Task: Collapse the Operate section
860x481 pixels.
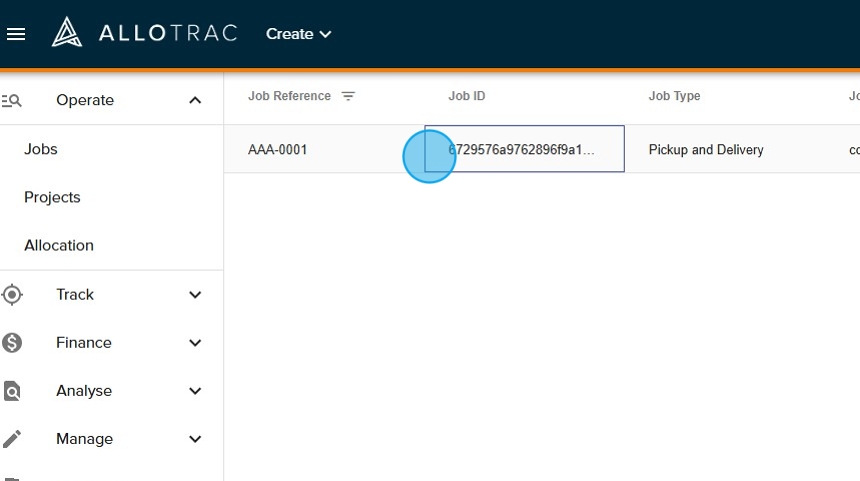Action: (195, 100)
